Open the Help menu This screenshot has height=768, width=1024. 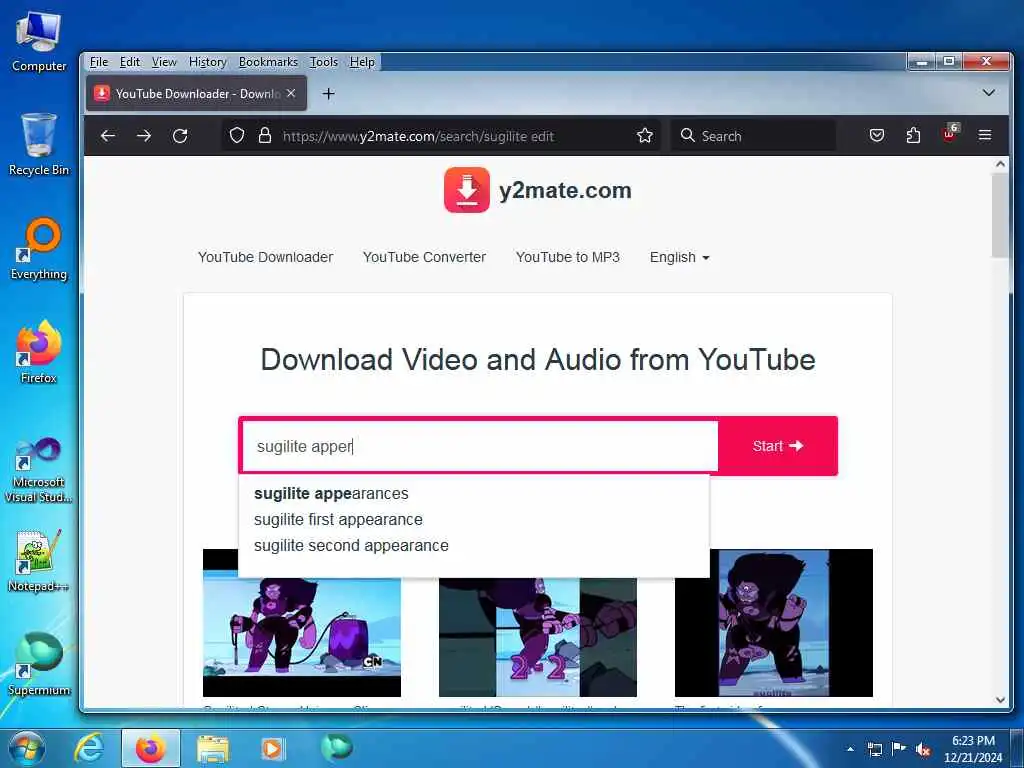click(362, 62)
